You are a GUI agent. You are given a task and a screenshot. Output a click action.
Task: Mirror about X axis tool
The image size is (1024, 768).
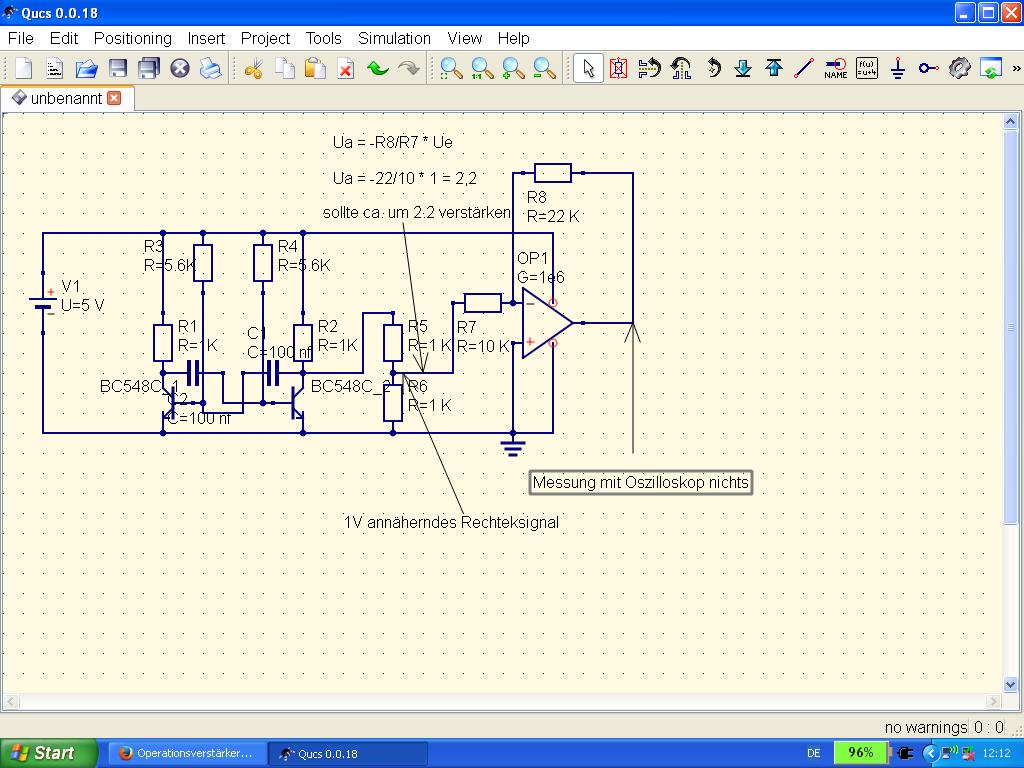point(650,68)
